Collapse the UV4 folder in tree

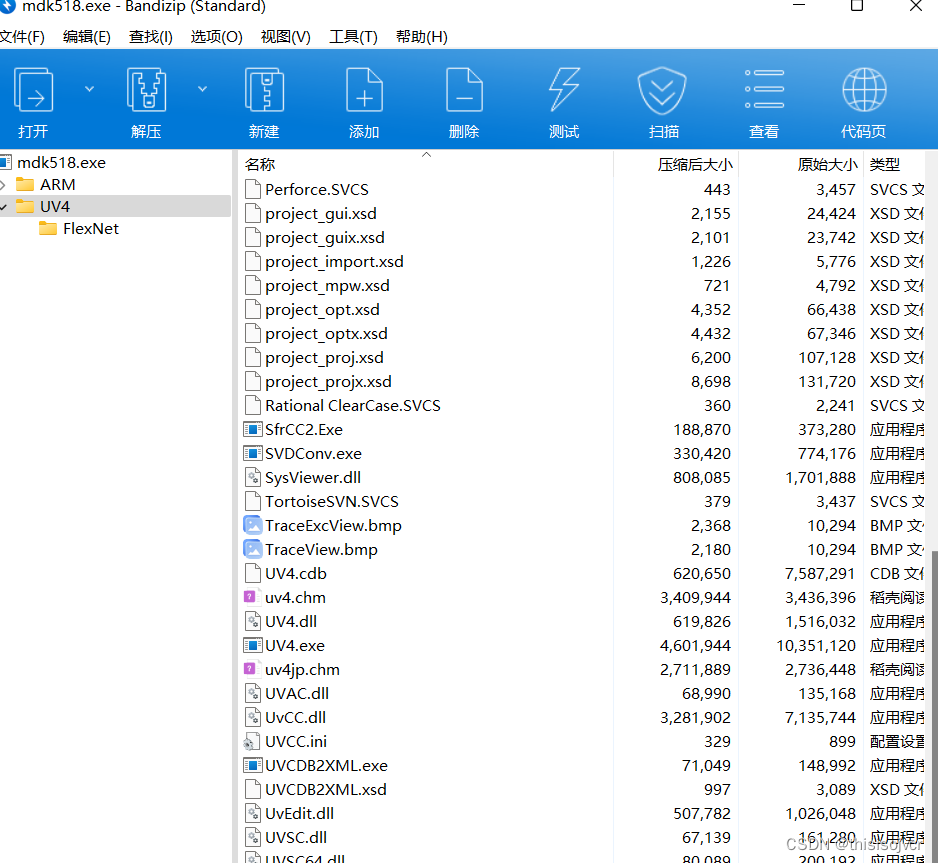(3, 207)
